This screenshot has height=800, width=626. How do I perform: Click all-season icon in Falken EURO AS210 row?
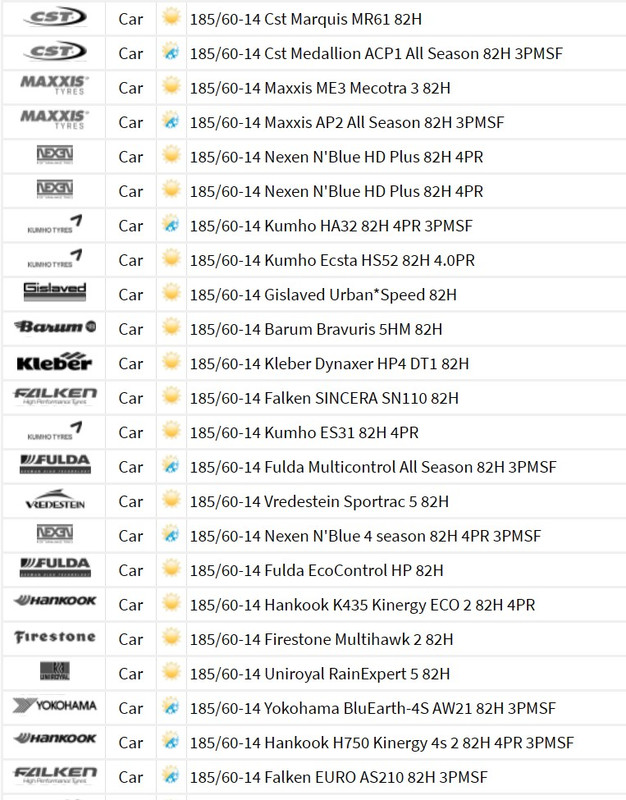171,775
